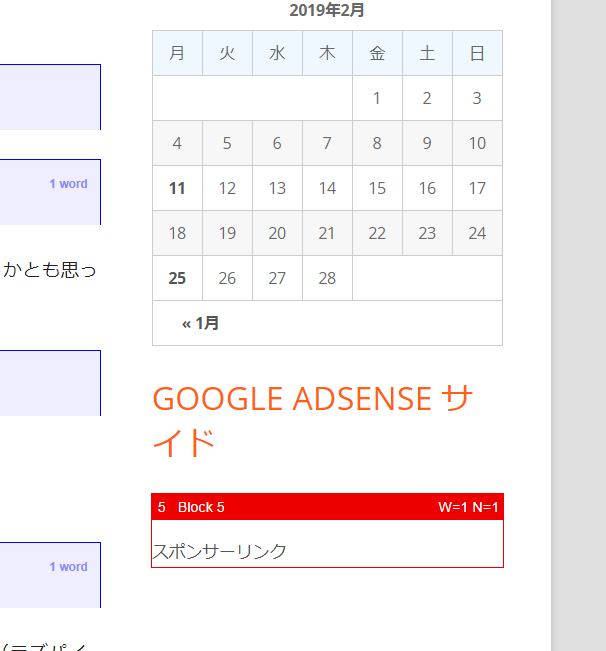The image size is (606, 651).
Task: Click calendar date 1
Action: tap(377, 98)
